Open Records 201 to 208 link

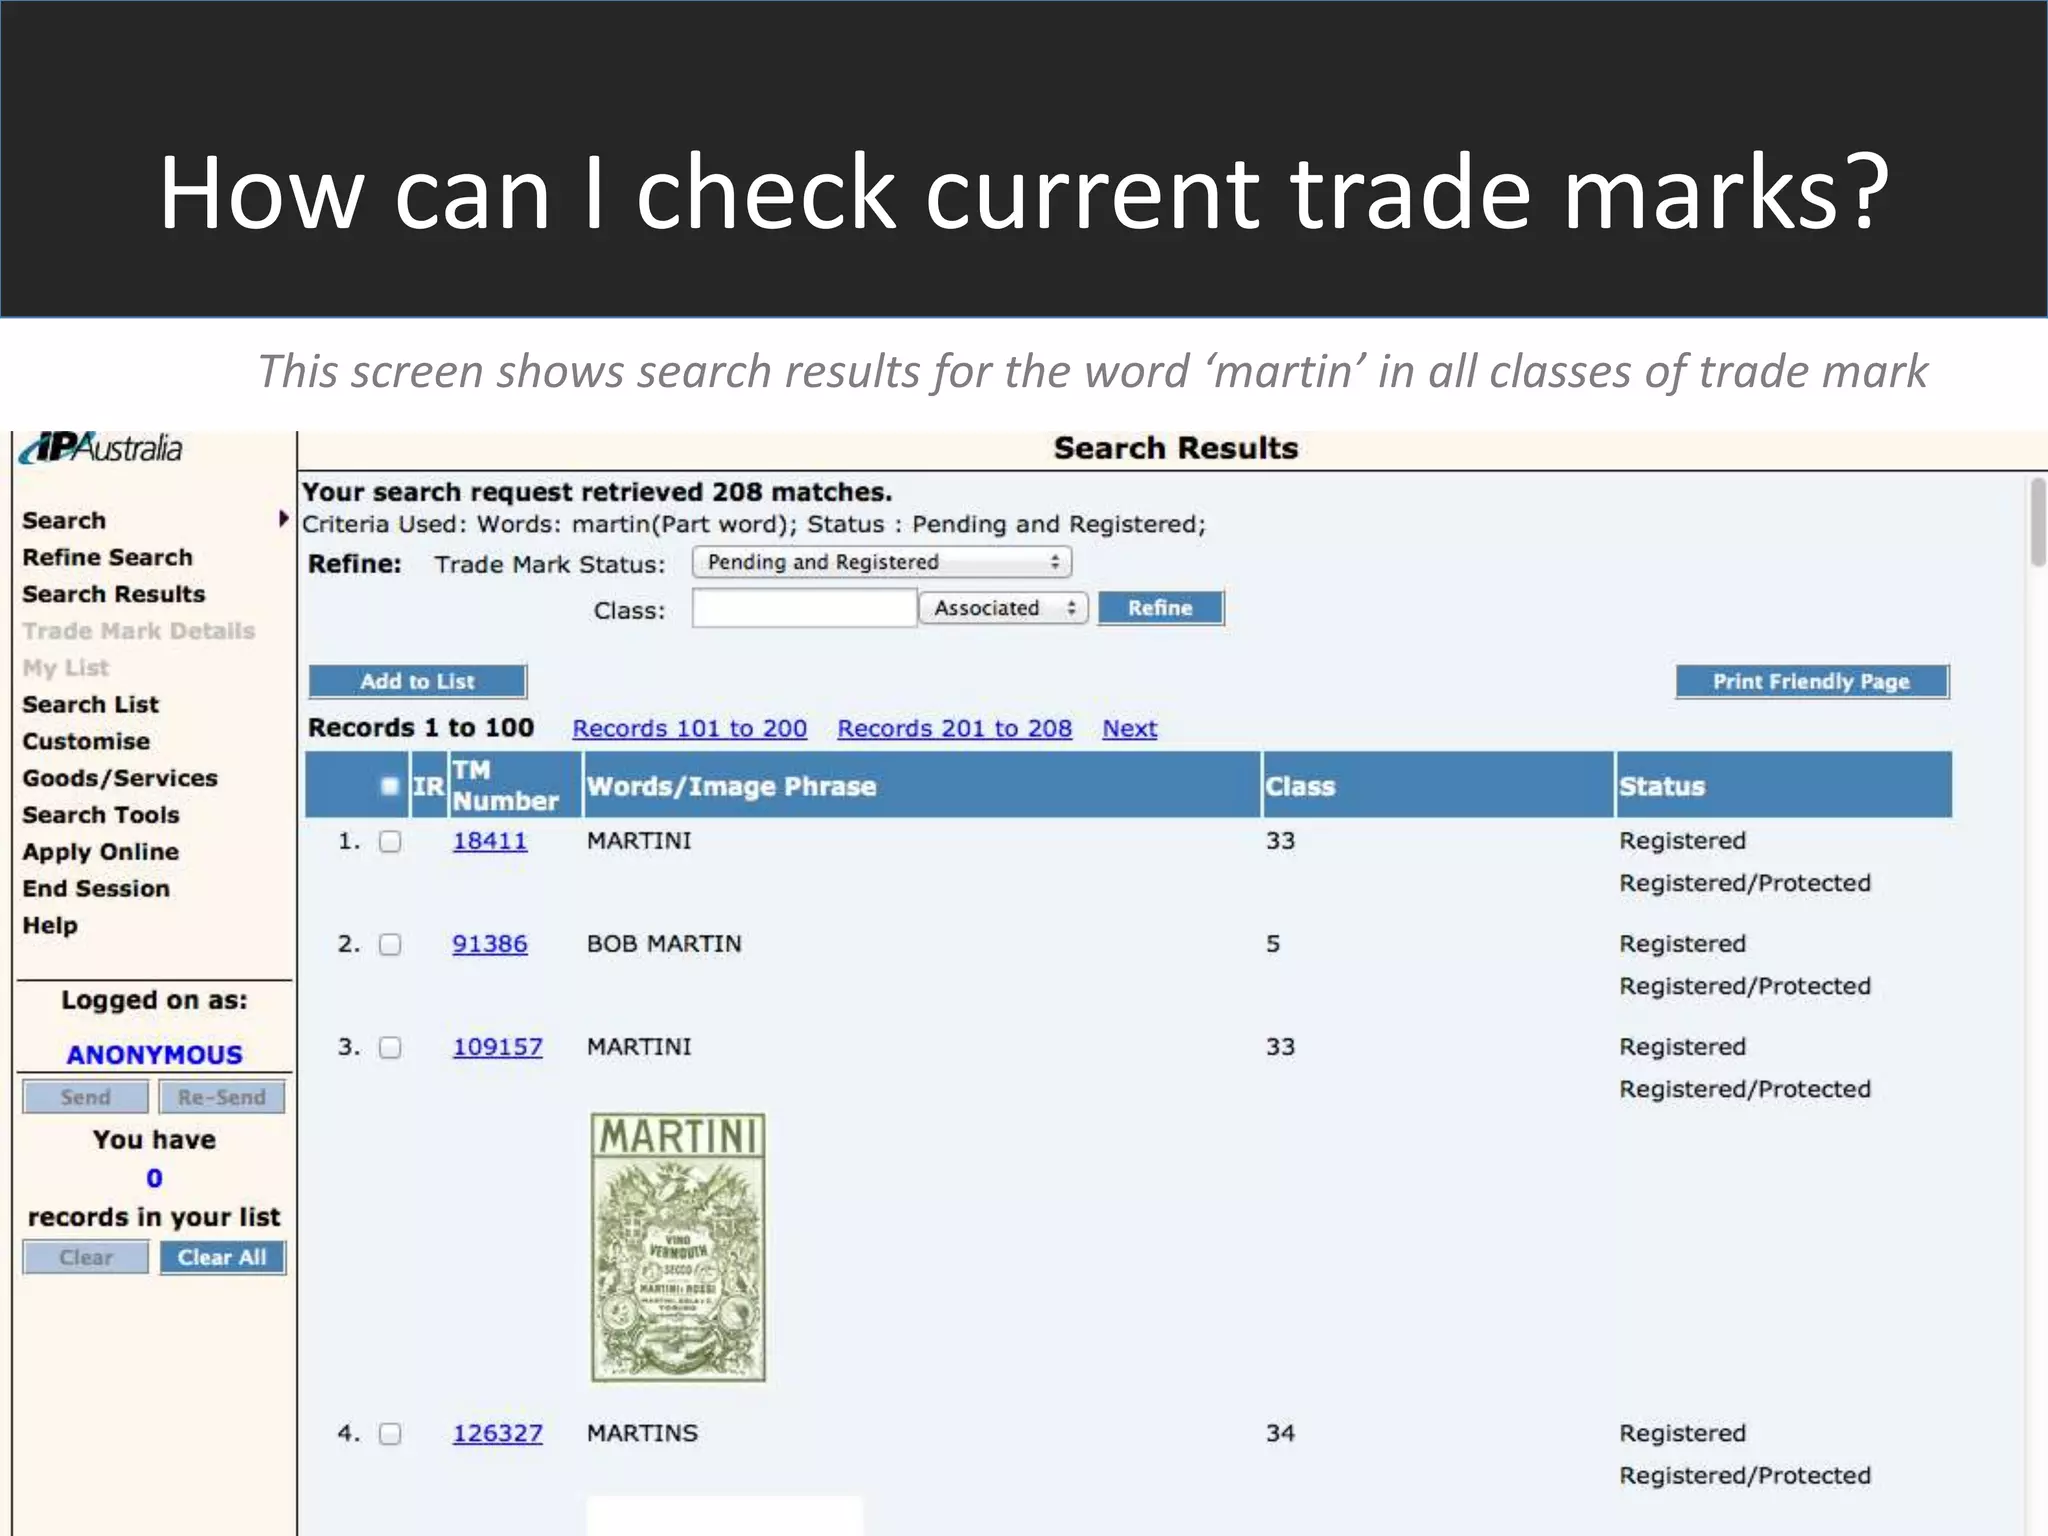click(x=955, y=728)
